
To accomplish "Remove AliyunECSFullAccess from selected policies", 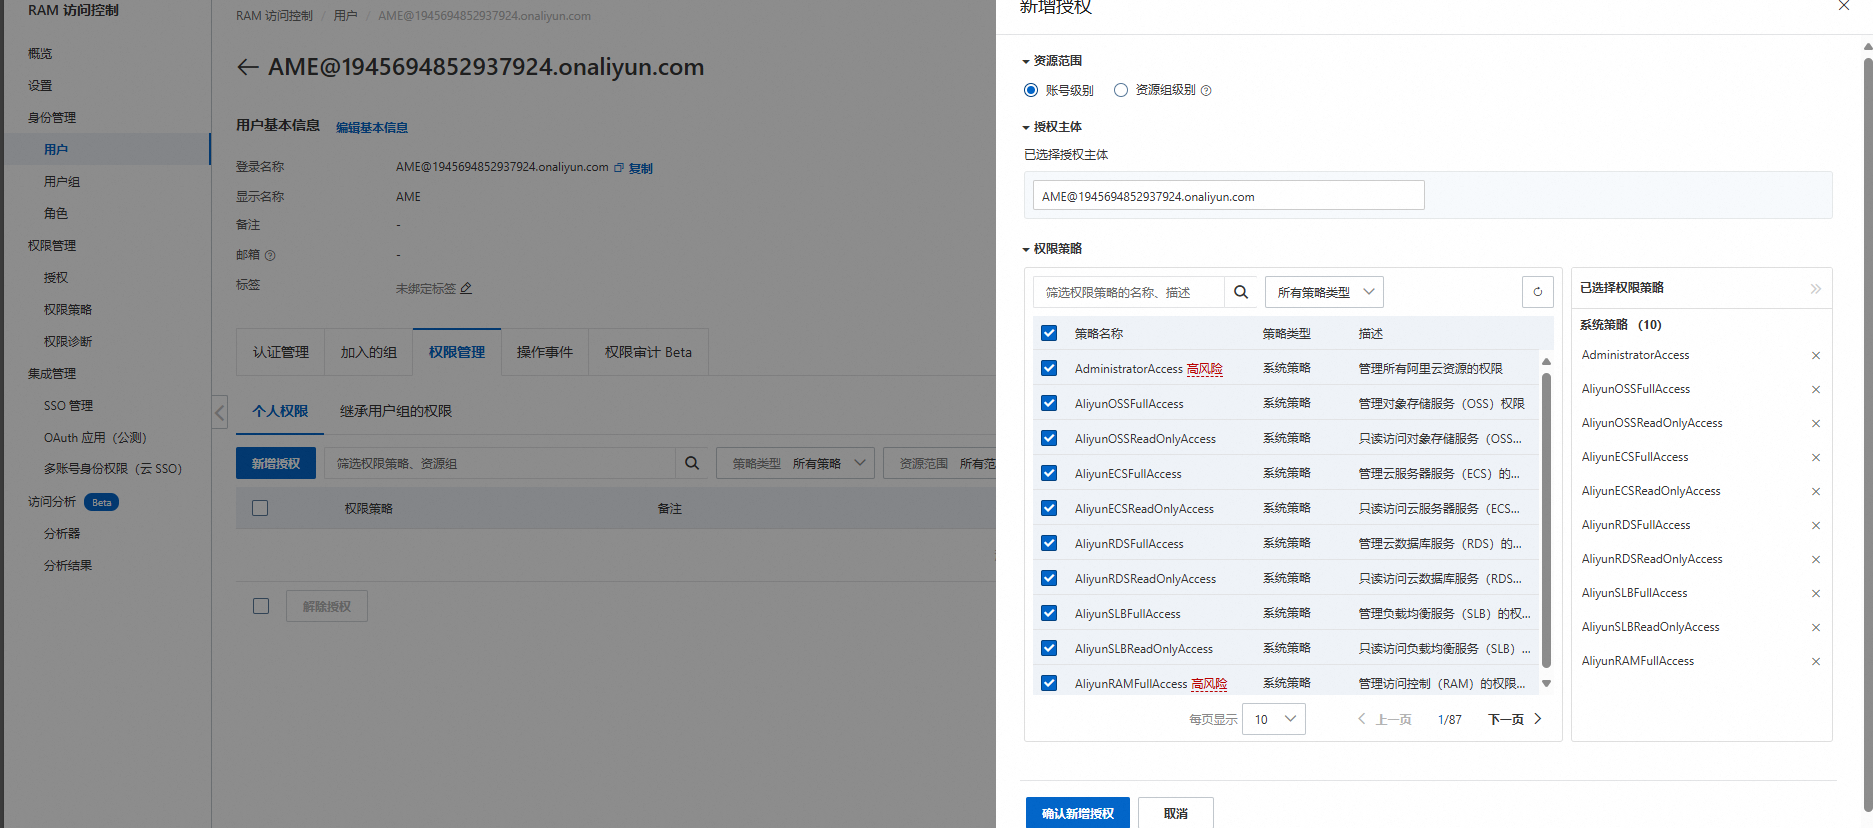I will 1816,458.
